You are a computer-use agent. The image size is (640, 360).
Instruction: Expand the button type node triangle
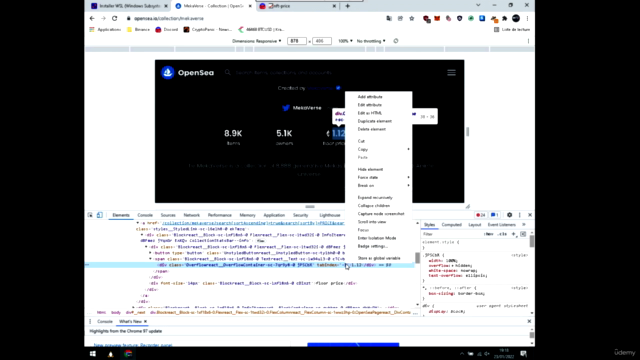(150, 253)
